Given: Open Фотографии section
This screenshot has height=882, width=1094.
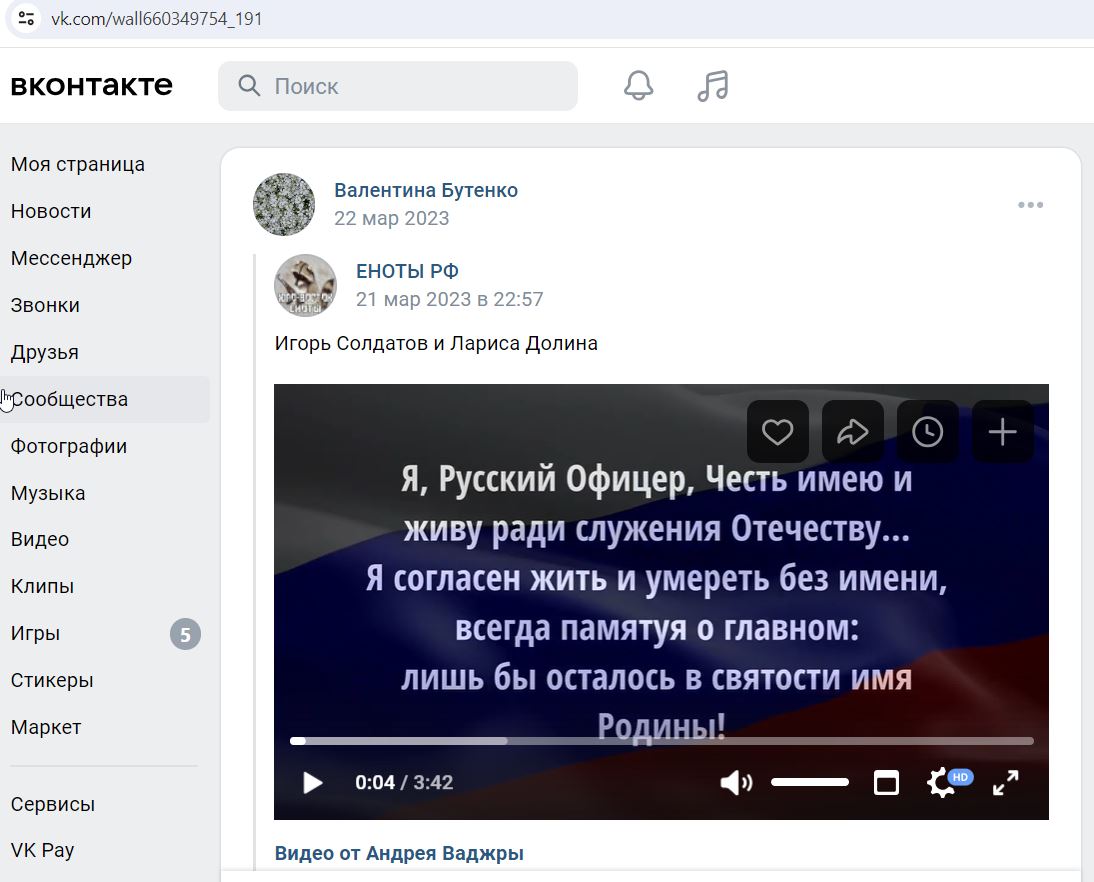Looking at the screenshot, I should coord(69,447).
